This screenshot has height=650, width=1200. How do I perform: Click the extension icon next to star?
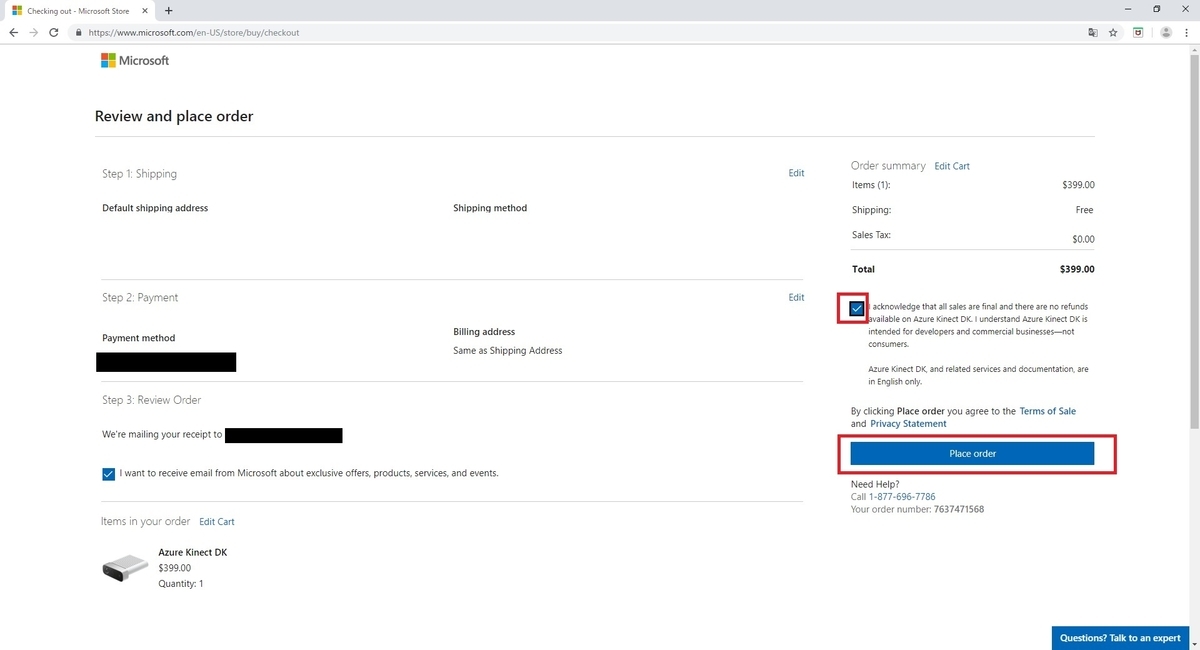tap(1138, 32)
